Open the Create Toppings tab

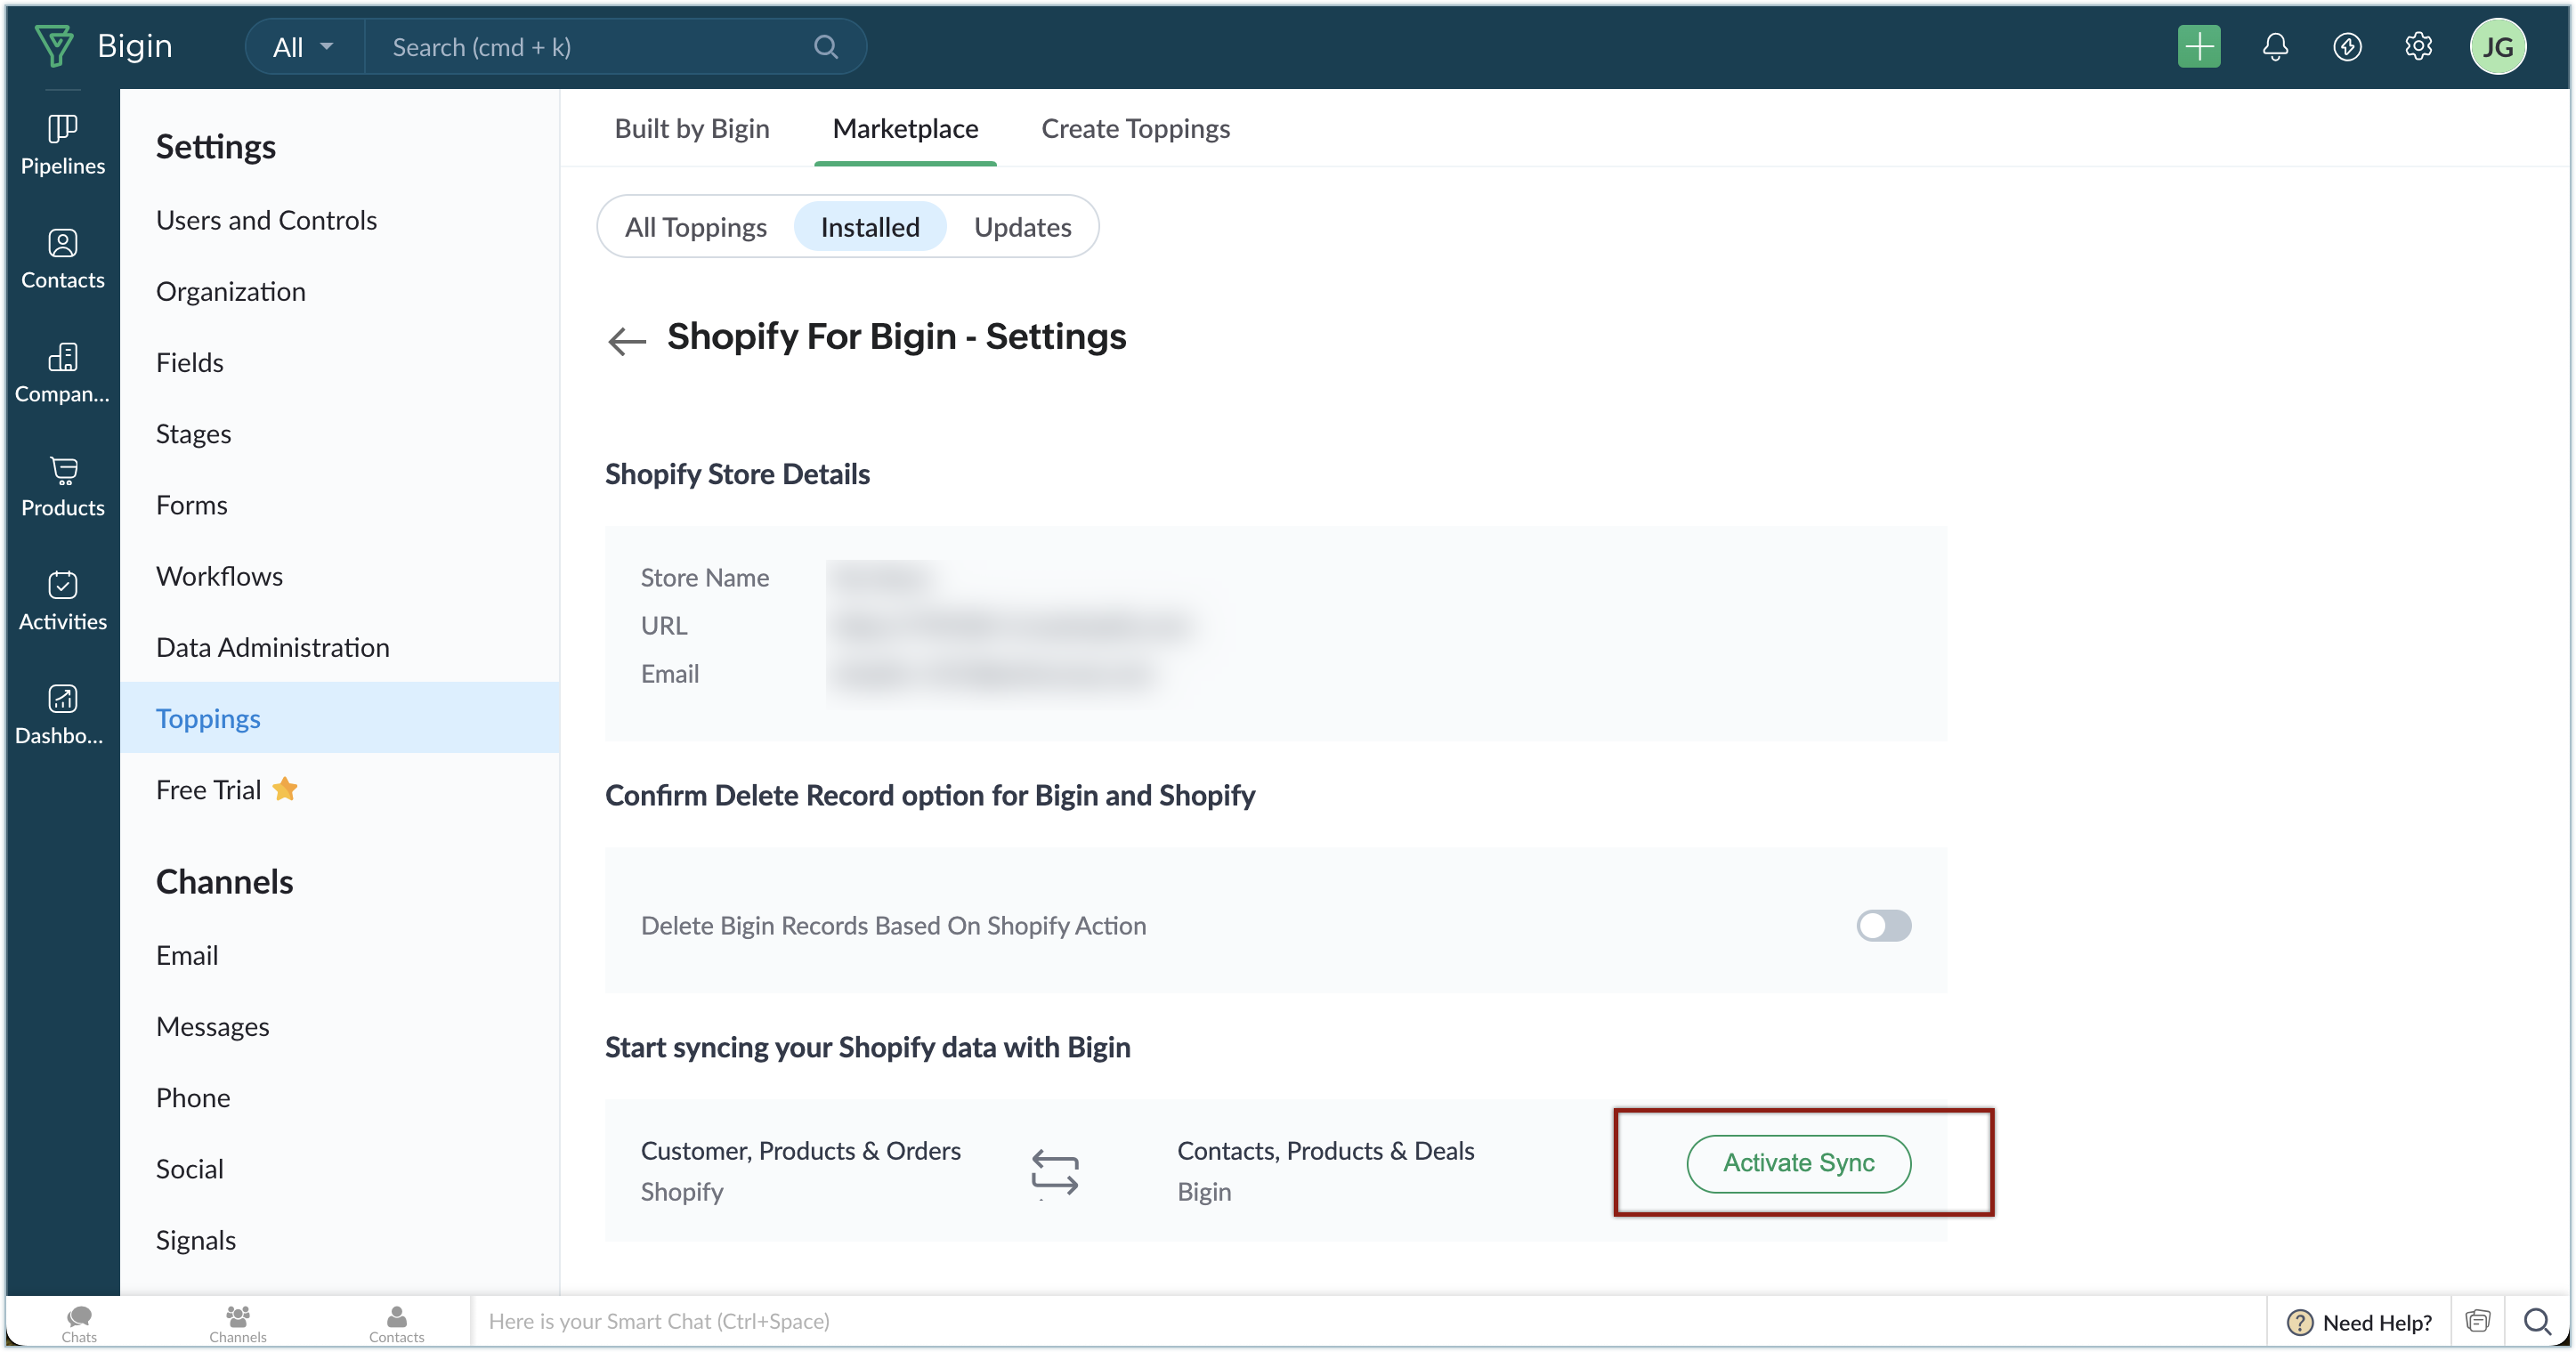point(1135,128)
